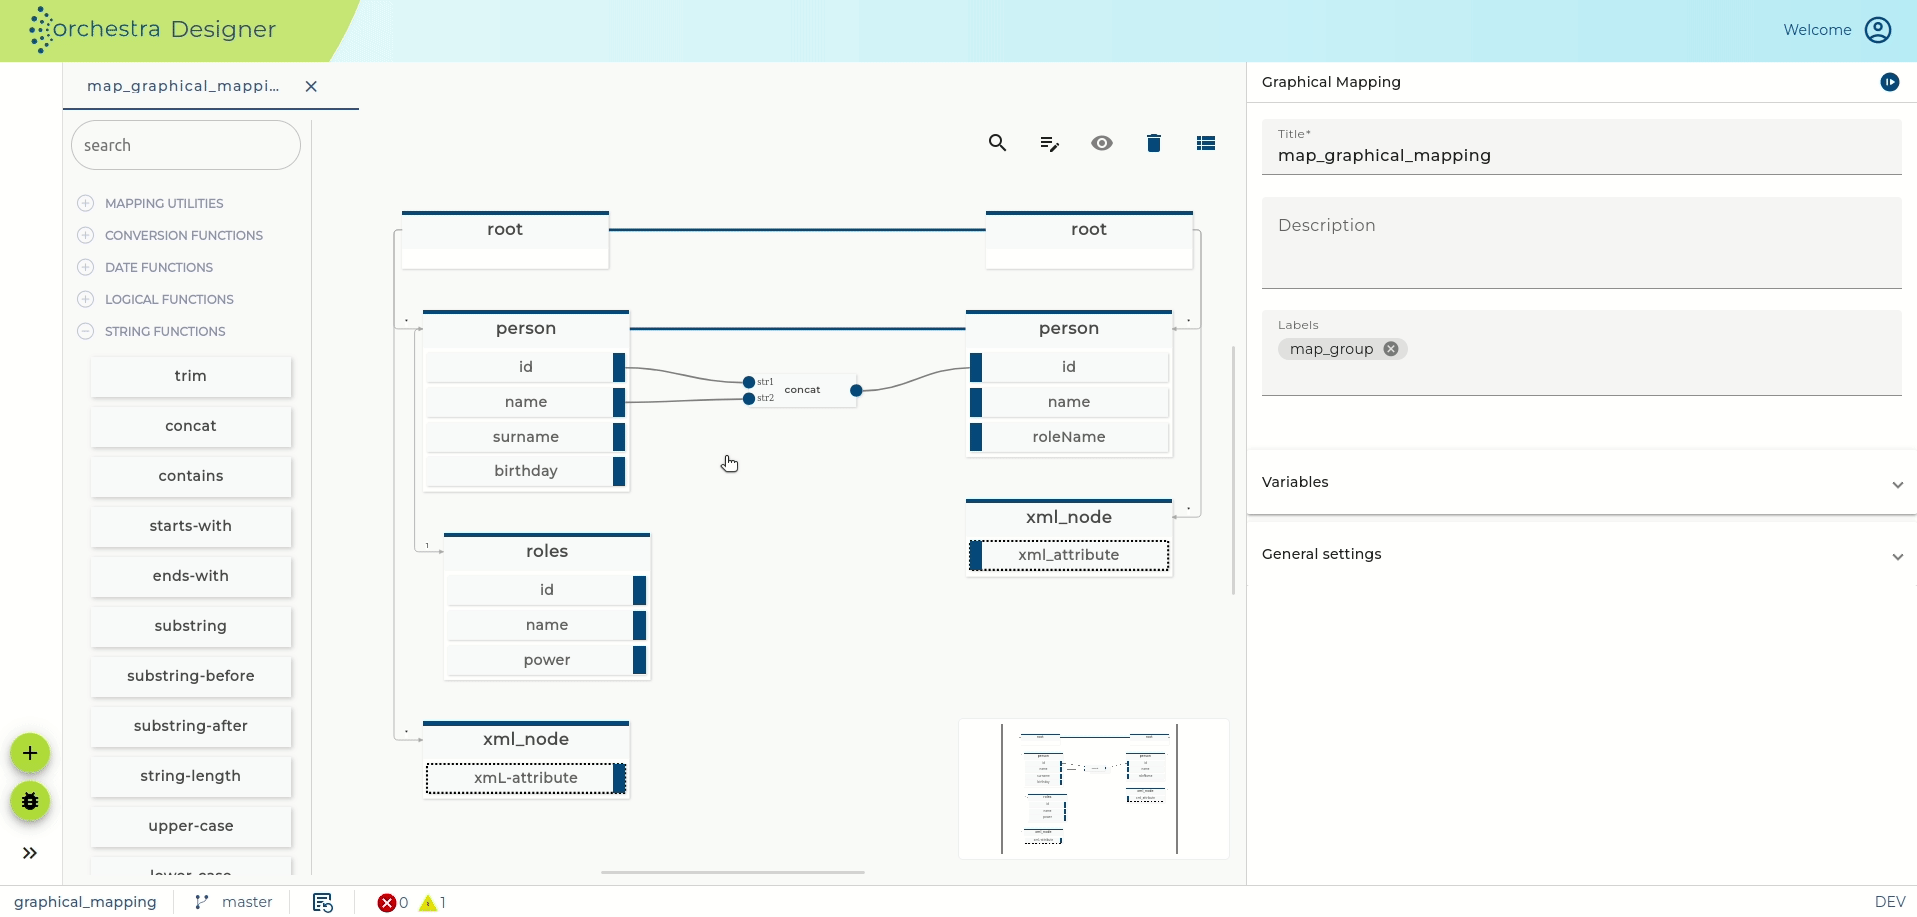The height and width of the screenshot is (917, 1917).
Task: Close the map_graphical_mapping tab
Action: coord(311,86)
